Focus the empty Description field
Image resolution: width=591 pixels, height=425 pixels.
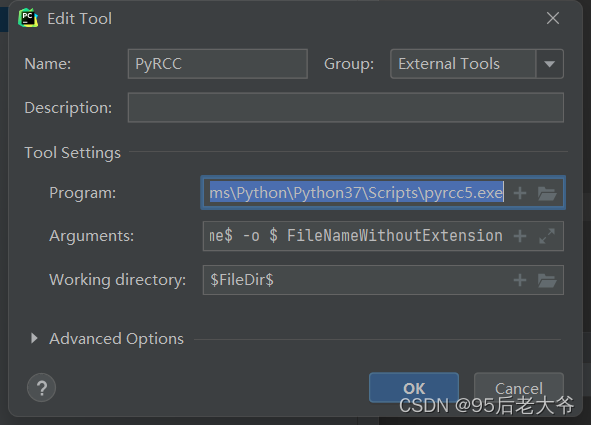346,107
